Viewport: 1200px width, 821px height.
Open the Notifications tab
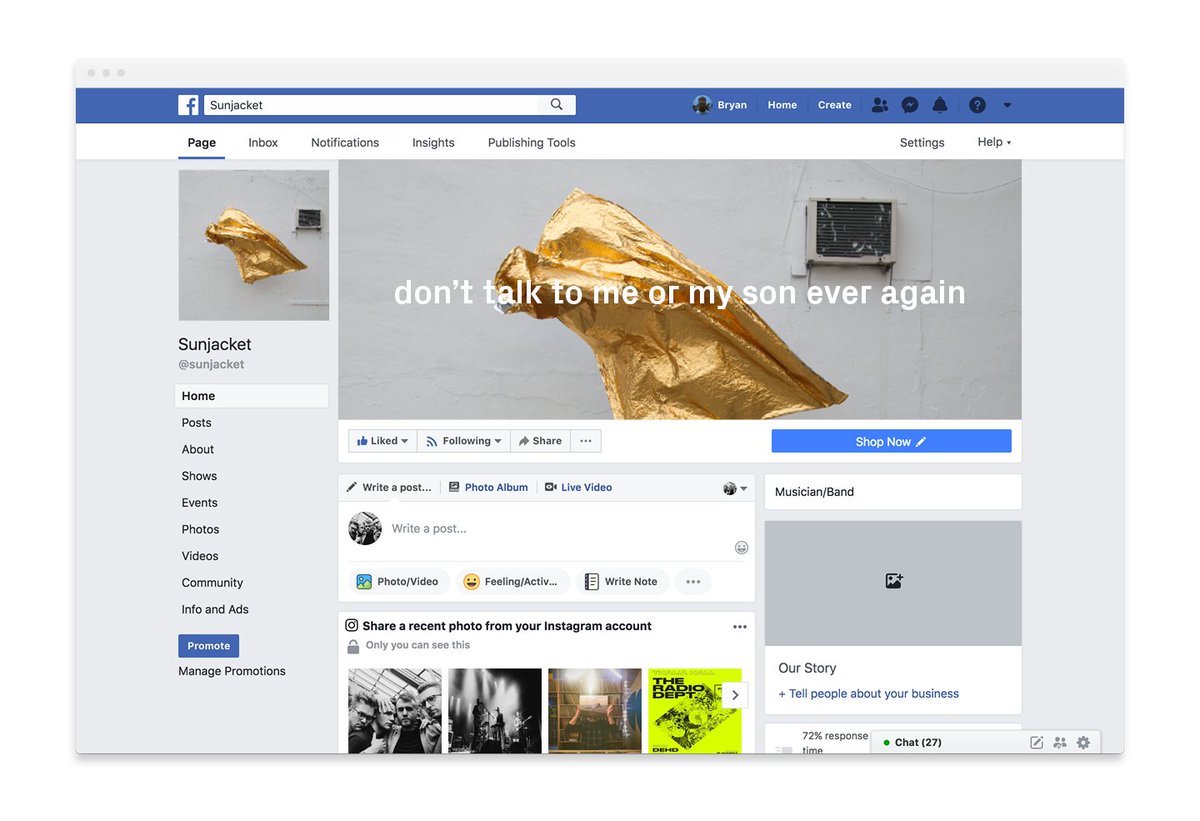pyautogui.click(x=345, y=142)
